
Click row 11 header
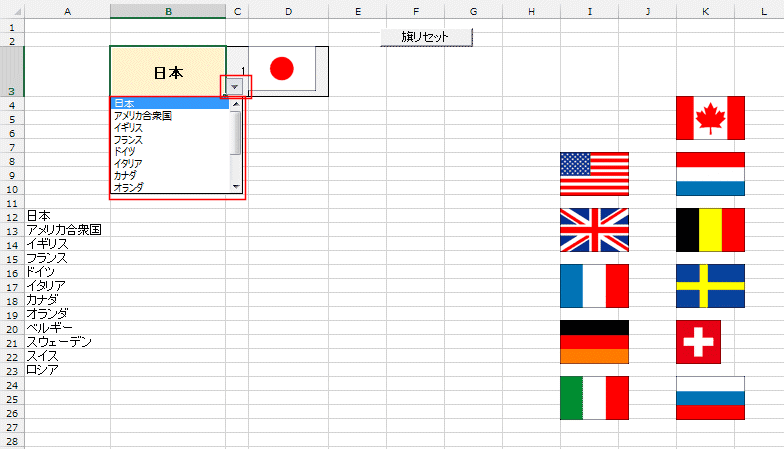pyautogui.click(x=12, y=204)
